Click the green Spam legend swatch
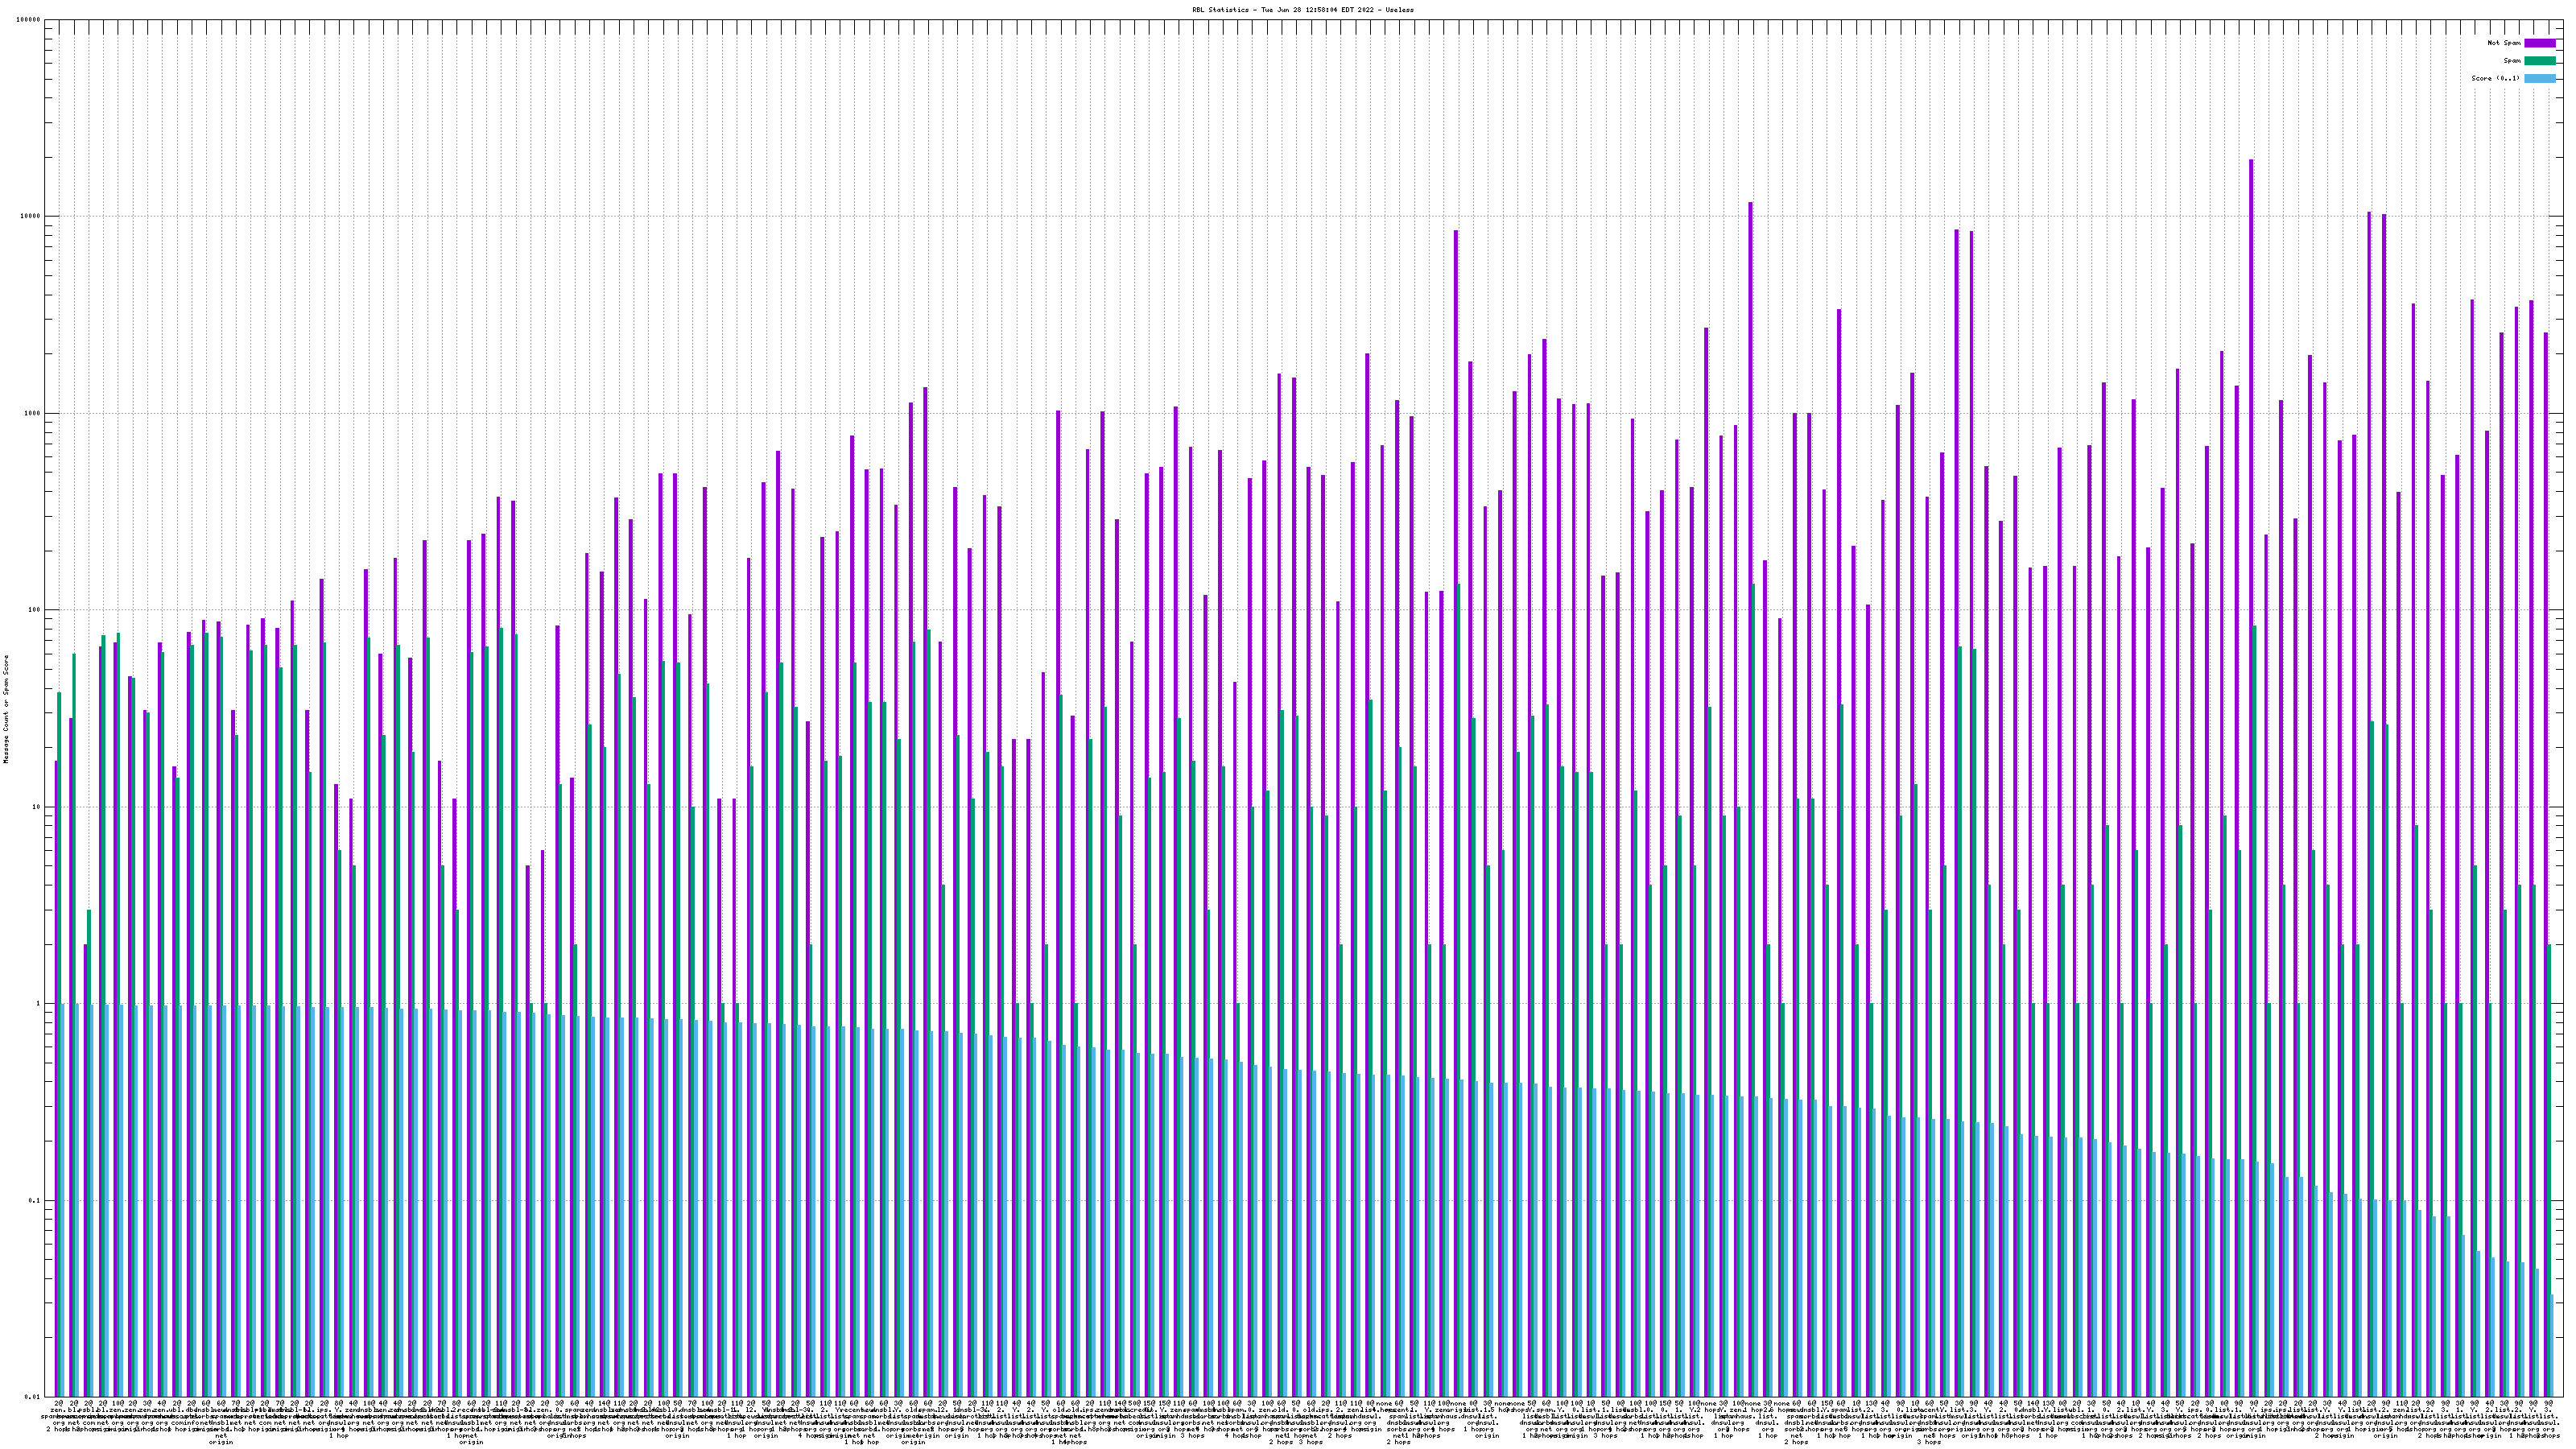The image size is (2576, 1449). tap(2539, 61)
